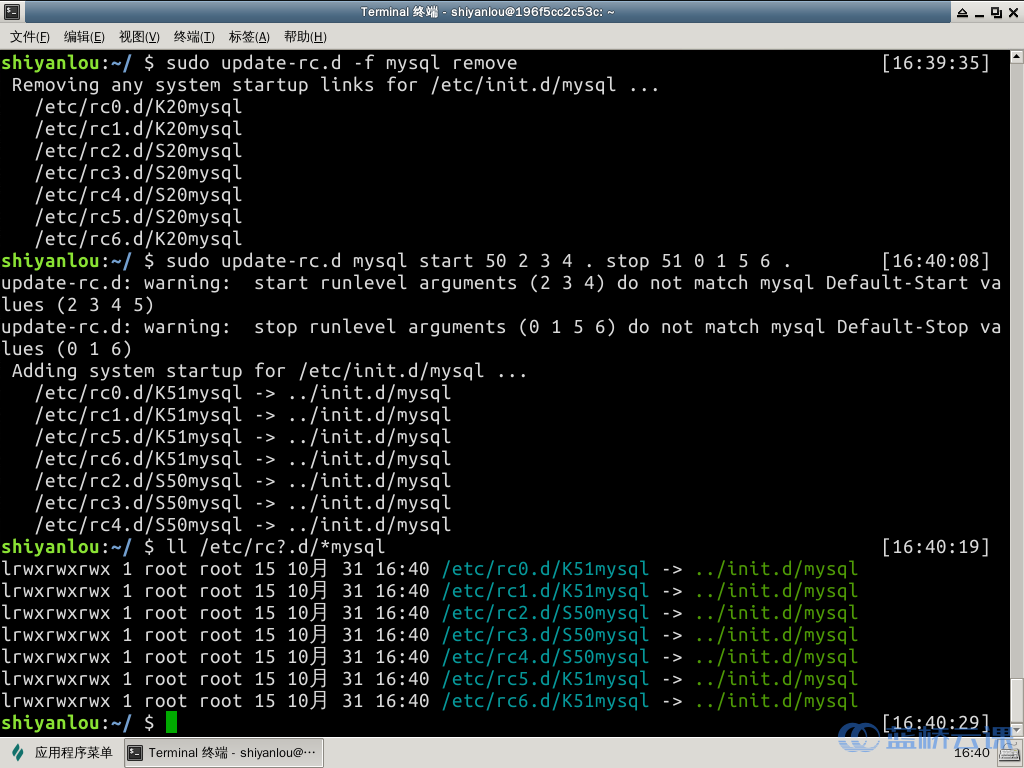
Task: Open the 视图(V) menu
Action: pyautogui.click(x=139, y=37)
